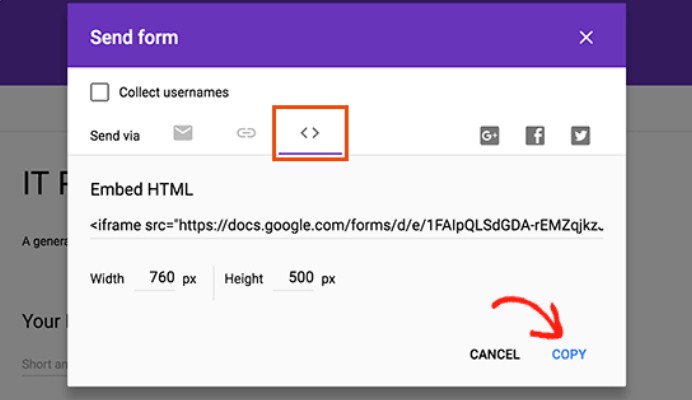
Task: Click the "Embed HTML" heading text
Action: [142, 190]
